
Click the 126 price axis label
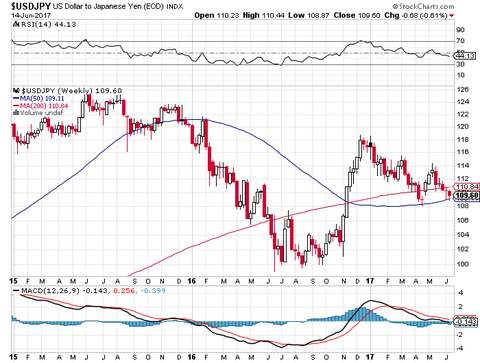(x=463, y=90)
